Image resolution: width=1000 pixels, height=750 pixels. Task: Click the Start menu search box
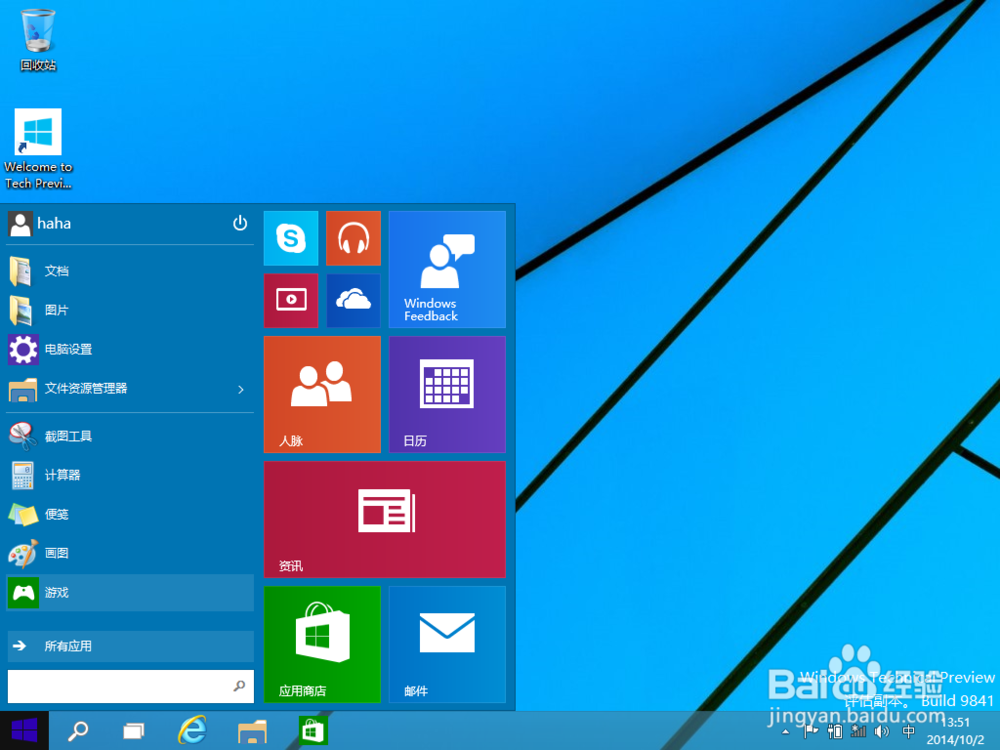click(120, 687)
